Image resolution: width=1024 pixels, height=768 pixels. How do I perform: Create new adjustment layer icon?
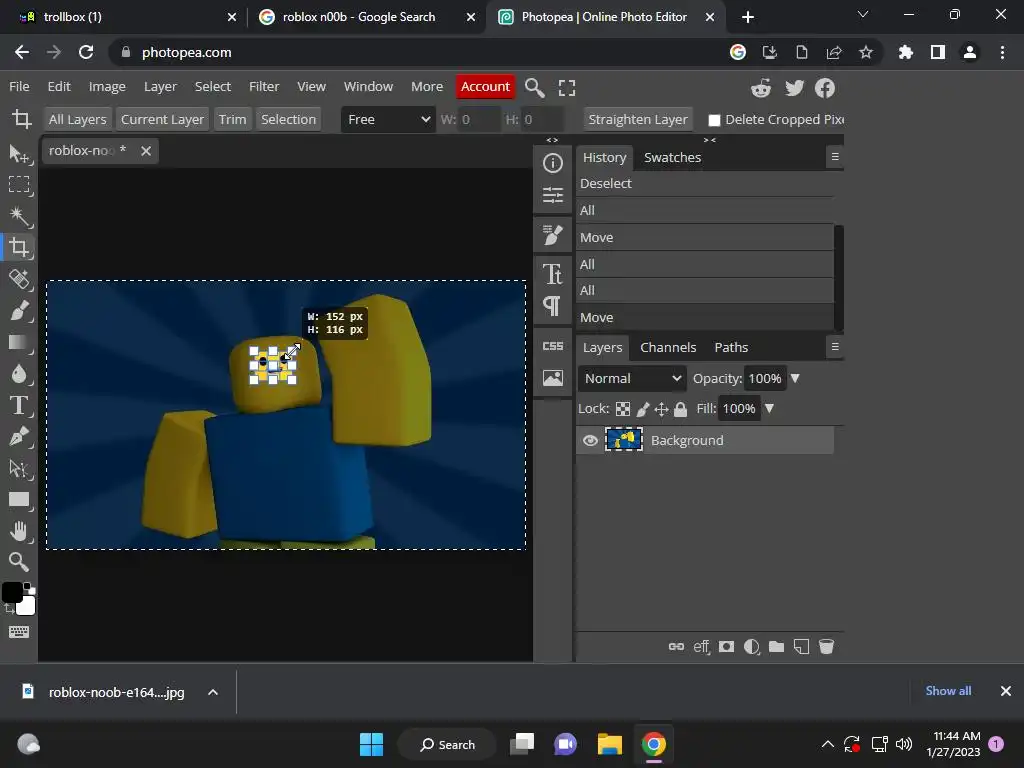pyautogui.click(x=752, y=647)
